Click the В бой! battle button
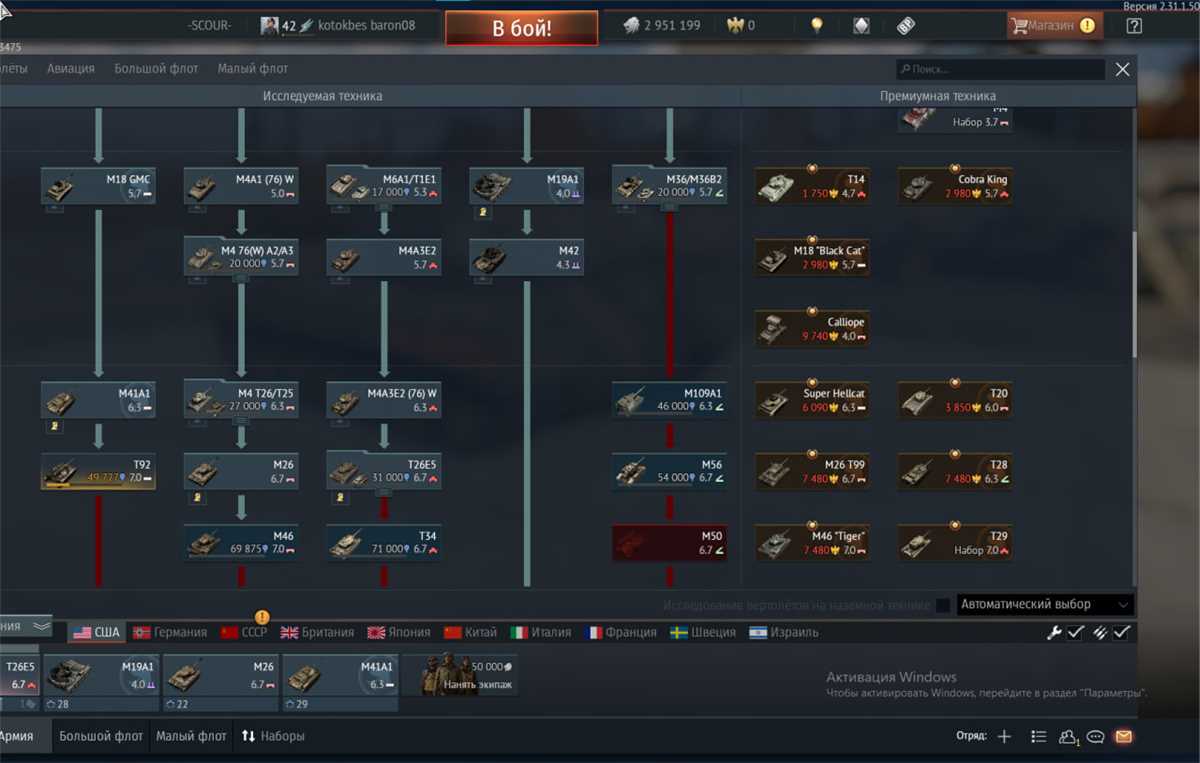Screen dimensions: 1200x763 click(x=522, y=28)
